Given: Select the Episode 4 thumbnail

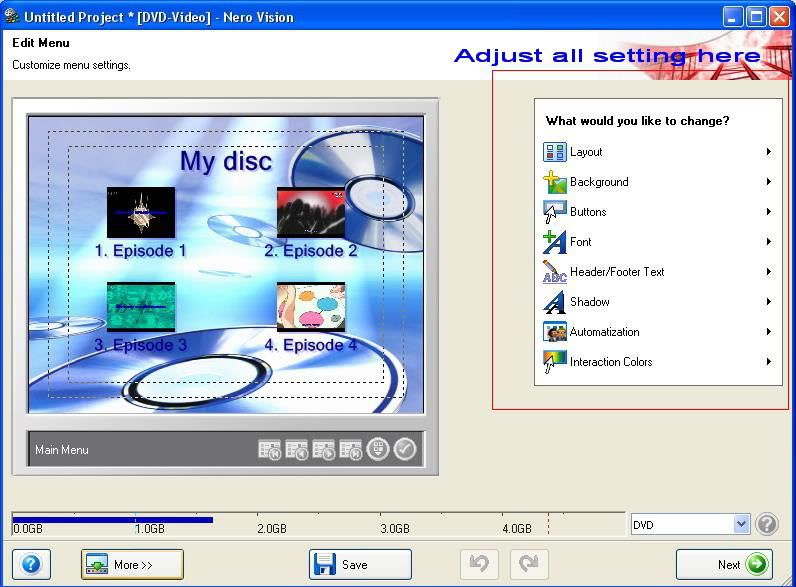Looking at the screenshot, I should (311, 307).
